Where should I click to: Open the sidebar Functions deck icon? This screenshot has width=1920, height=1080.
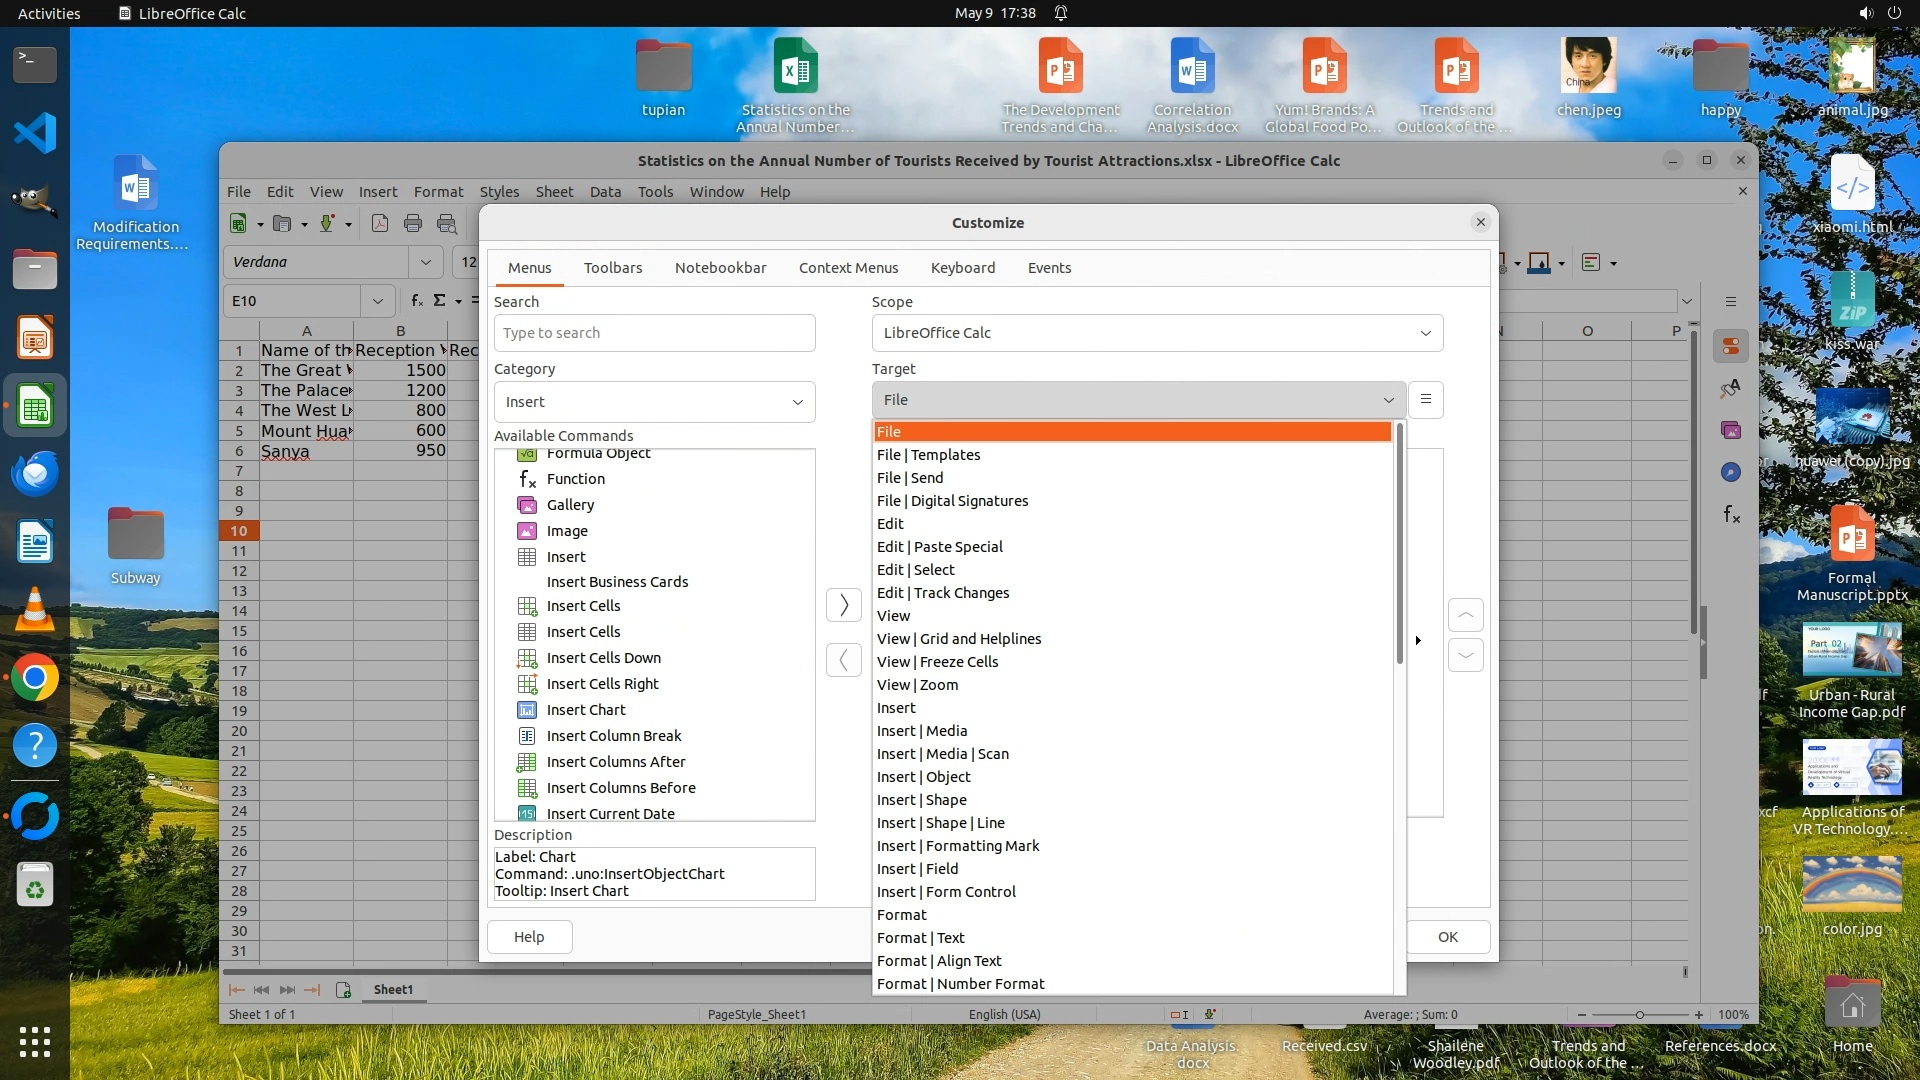(x=1731, y=515)
